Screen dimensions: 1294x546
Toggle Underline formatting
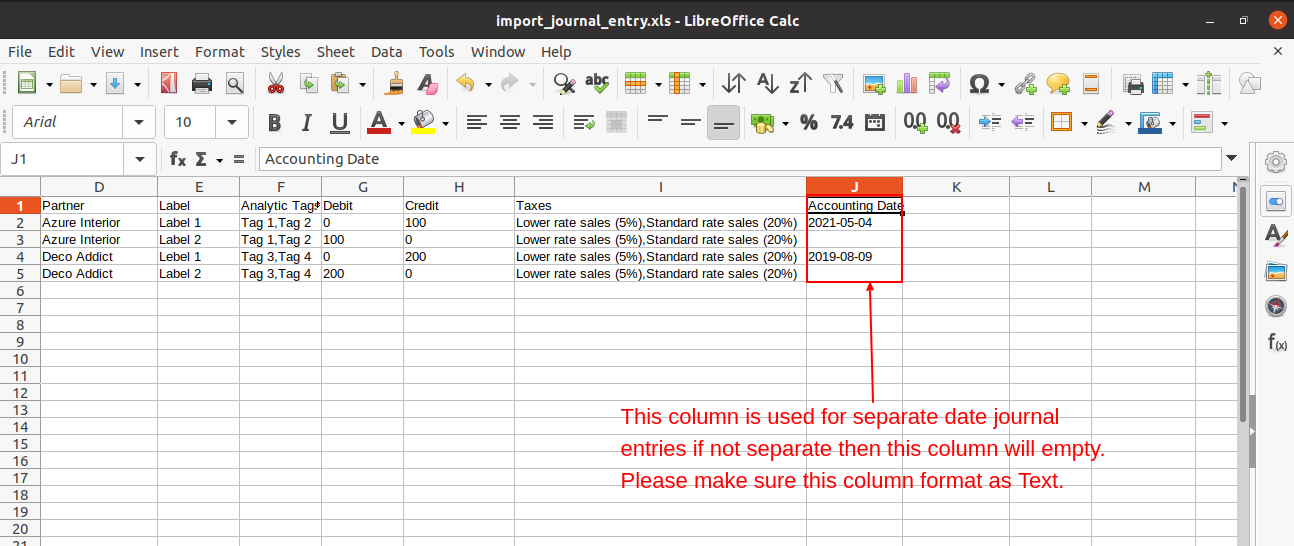click(x=339, y=122)
